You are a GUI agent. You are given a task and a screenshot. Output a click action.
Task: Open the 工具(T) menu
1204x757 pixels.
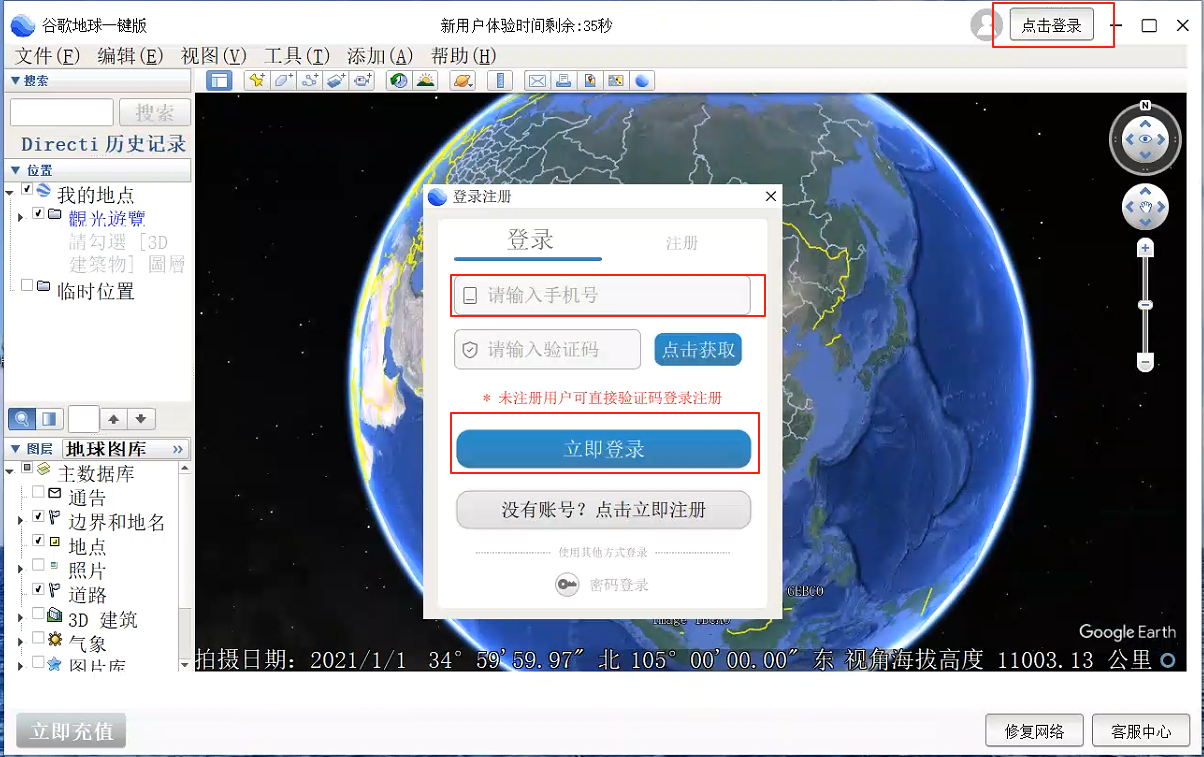click(297, 56)
